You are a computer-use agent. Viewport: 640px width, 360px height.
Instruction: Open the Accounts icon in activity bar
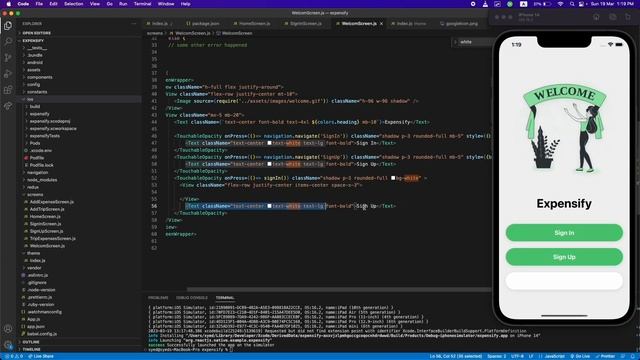(x=8, y=329)
